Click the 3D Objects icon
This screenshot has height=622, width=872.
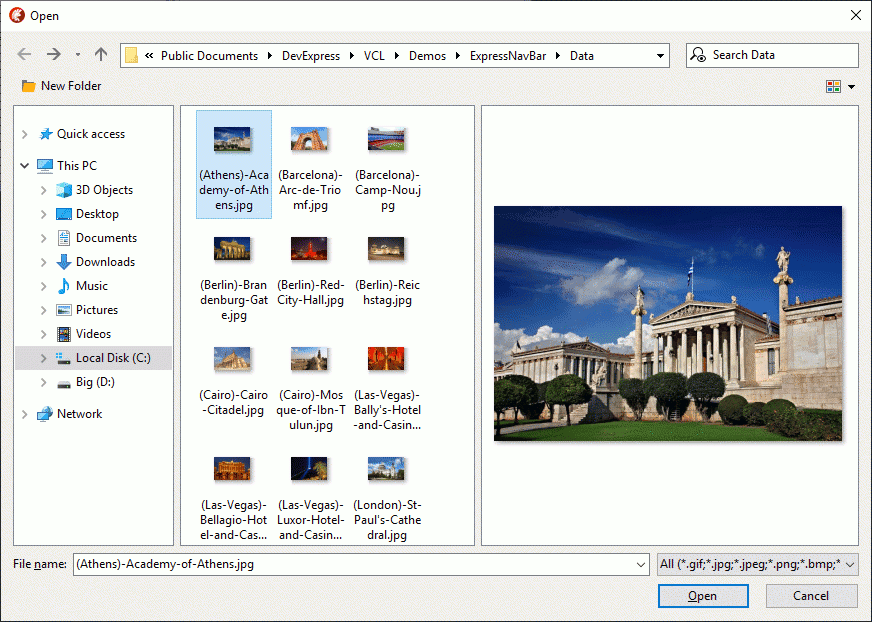click(x=64, y=190)
